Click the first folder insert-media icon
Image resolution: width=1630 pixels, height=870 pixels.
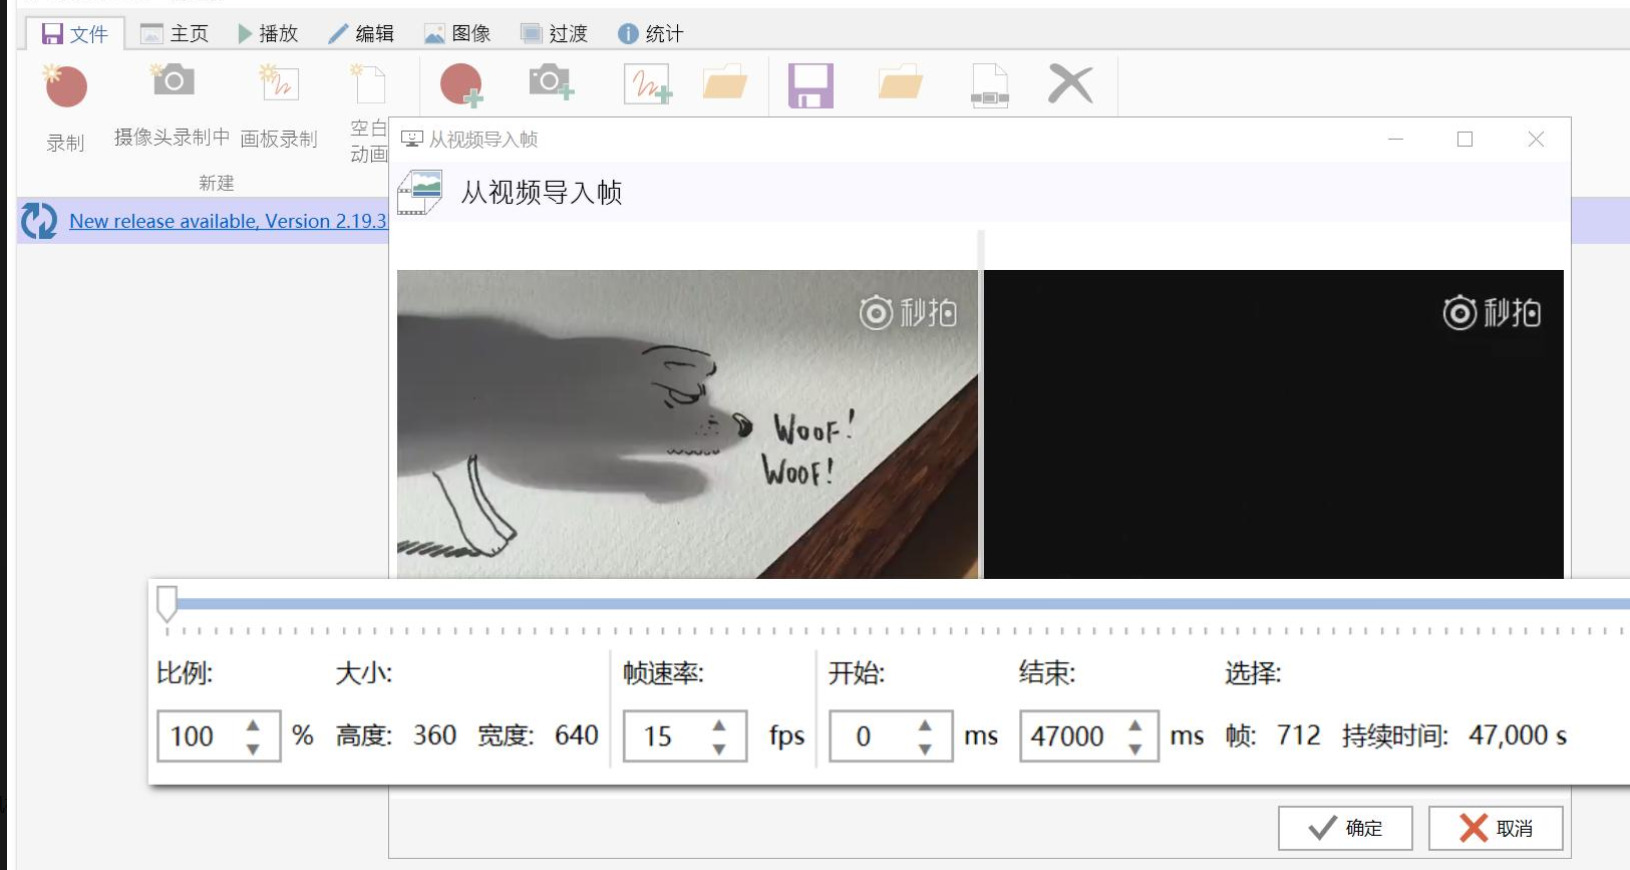coord(725,83)
